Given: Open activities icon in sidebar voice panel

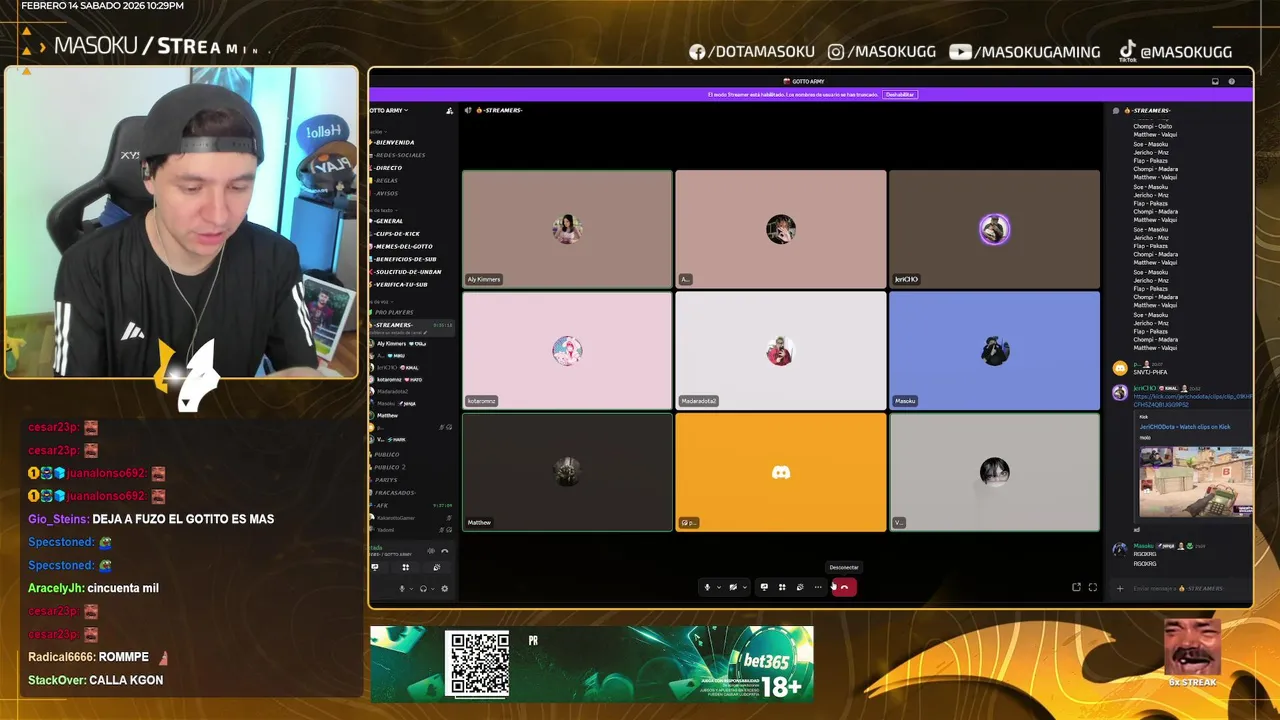Looking at the screenshot, I should [x=405, y=567].
